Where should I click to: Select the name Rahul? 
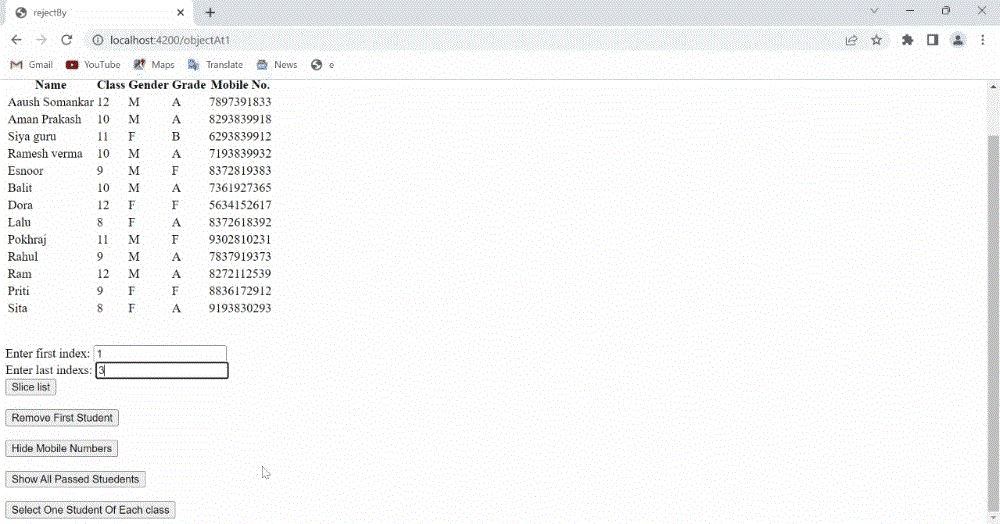pyautogui.click(x=22, y=257)
